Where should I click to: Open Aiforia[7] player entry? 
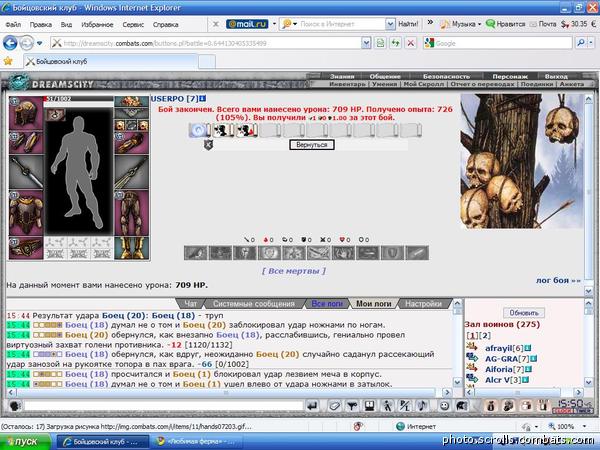point(504,369)
